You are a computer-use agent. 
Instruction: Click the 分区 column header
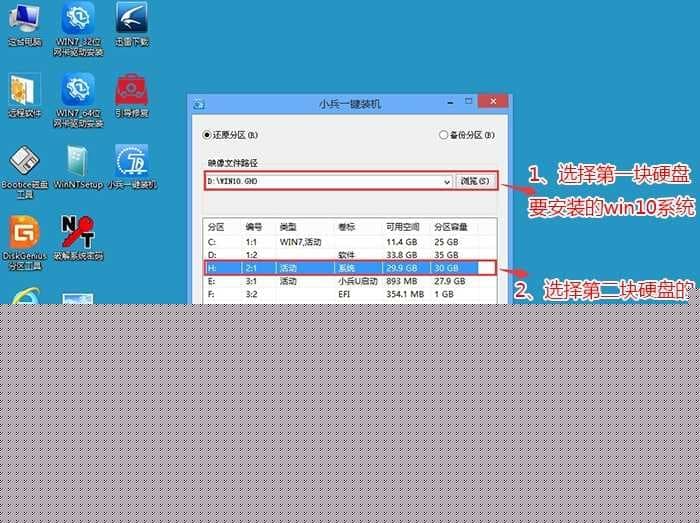[216, 227]
